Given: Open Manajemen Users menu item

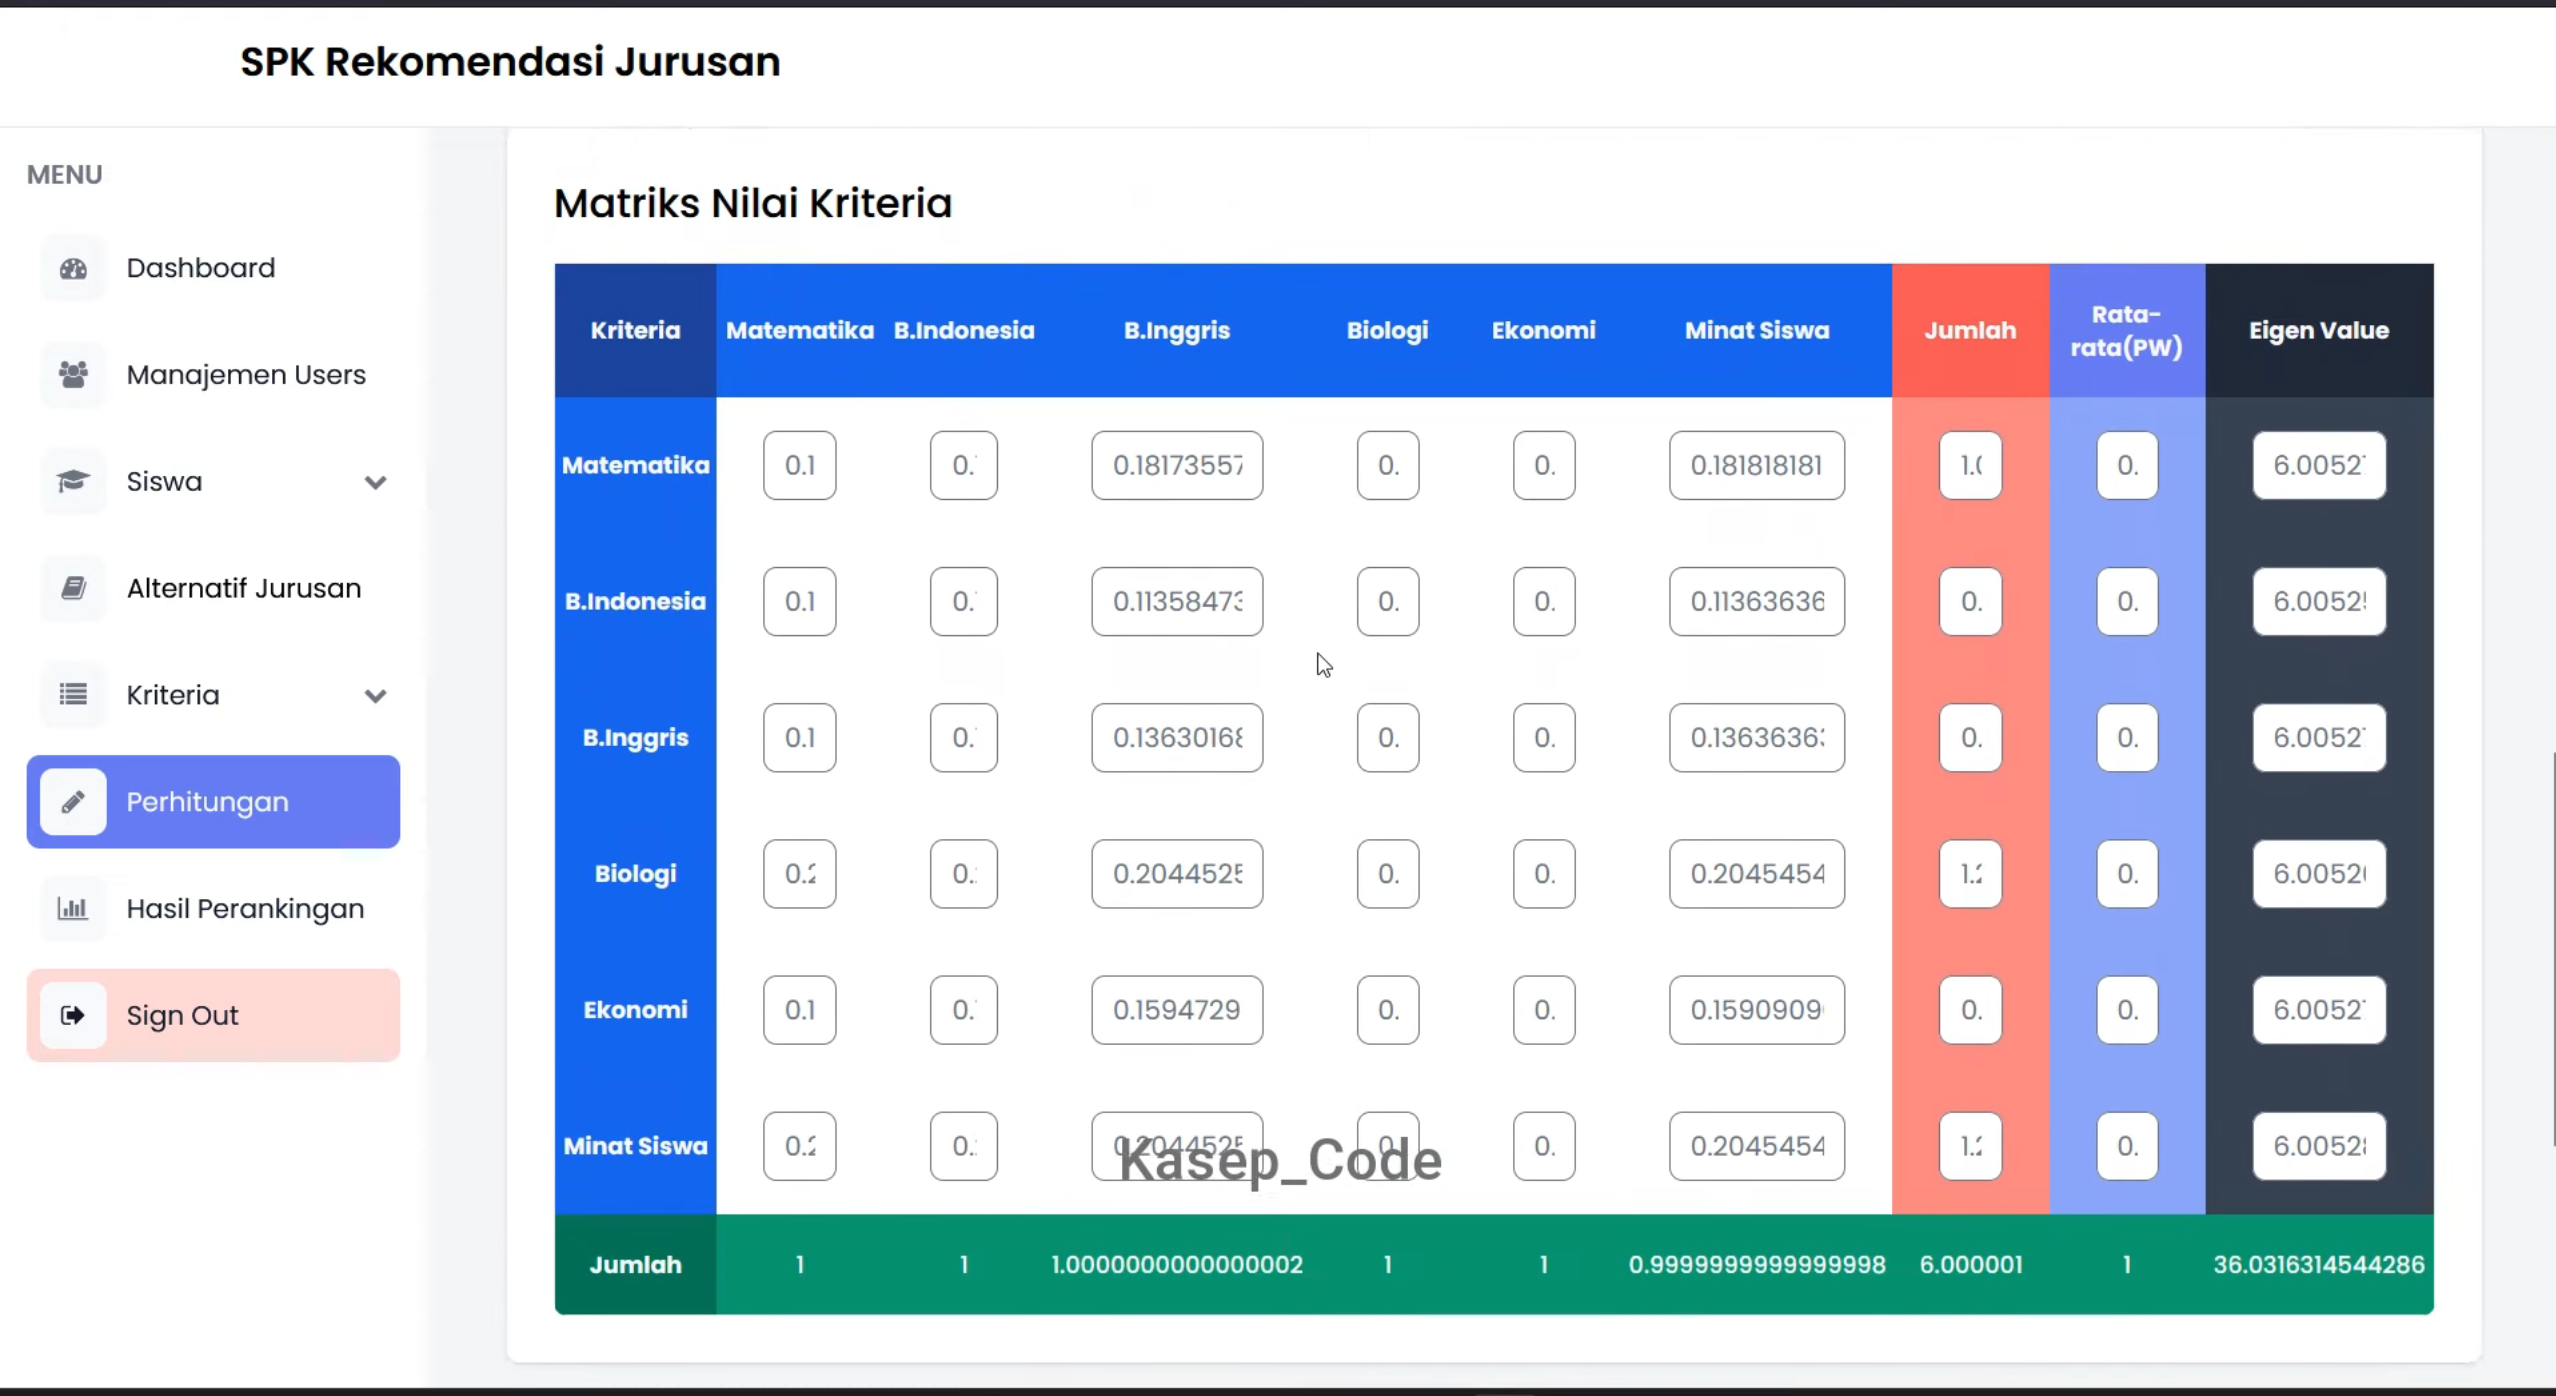Looking at the screenshot, I should click(x=213, y=375).
